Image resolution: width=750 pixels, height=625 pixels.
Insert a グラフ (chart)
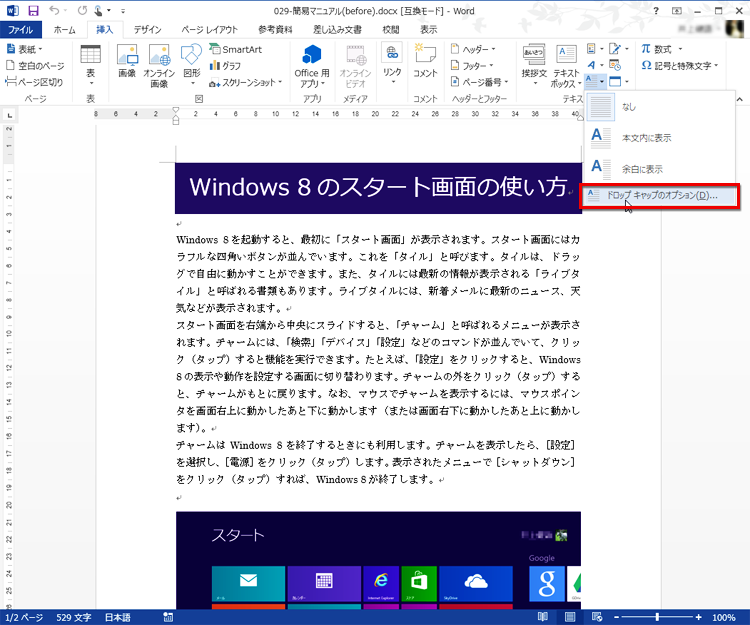click(x=225, y=66)
